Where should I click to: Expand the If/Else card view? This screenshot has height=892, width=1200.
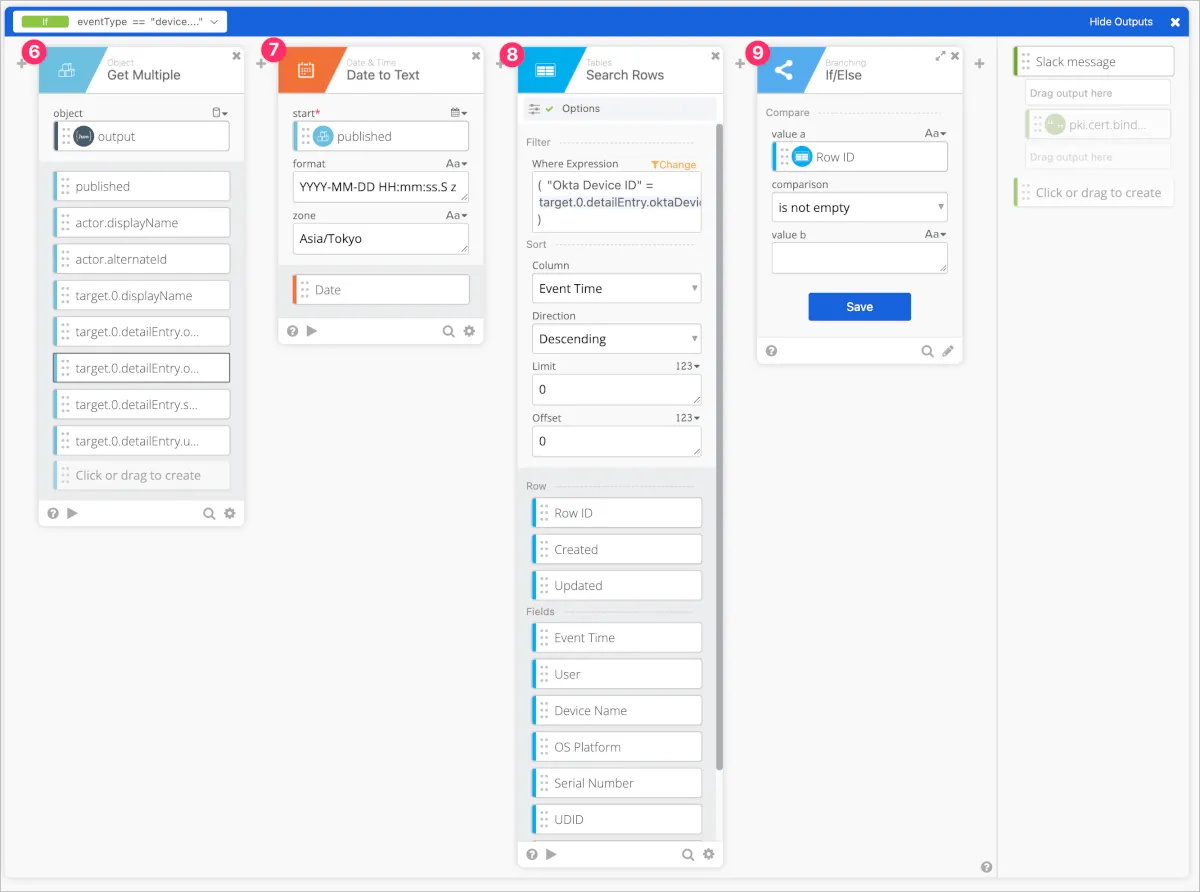pos(940,56)
